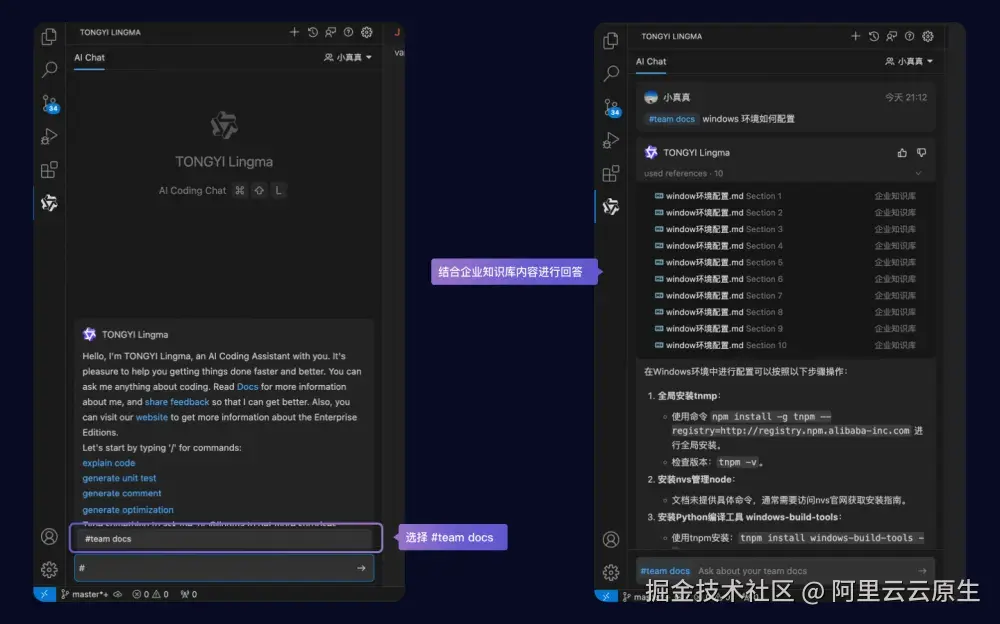Select TONGYI Lingma icon in right window sidebar
The width and height of the screenshot is (1000, 624).
(611, 207)
